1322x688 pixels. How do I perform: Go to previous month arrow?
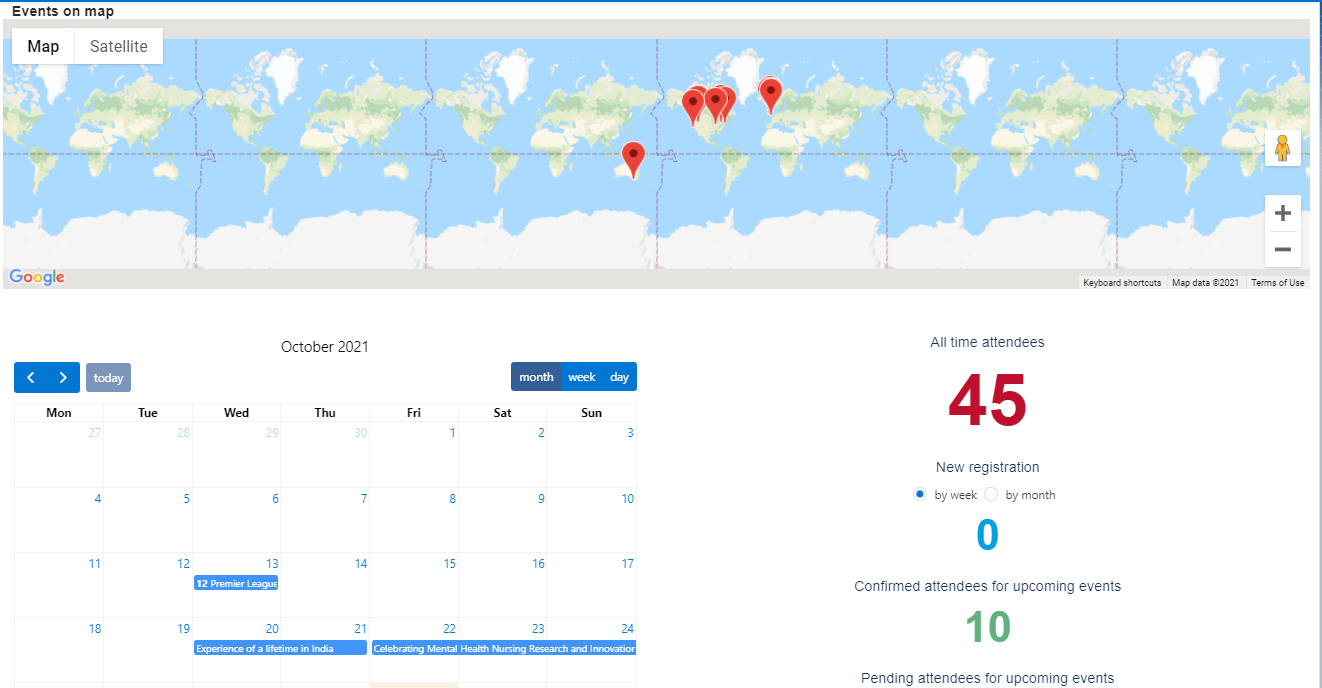click(31, 377)
